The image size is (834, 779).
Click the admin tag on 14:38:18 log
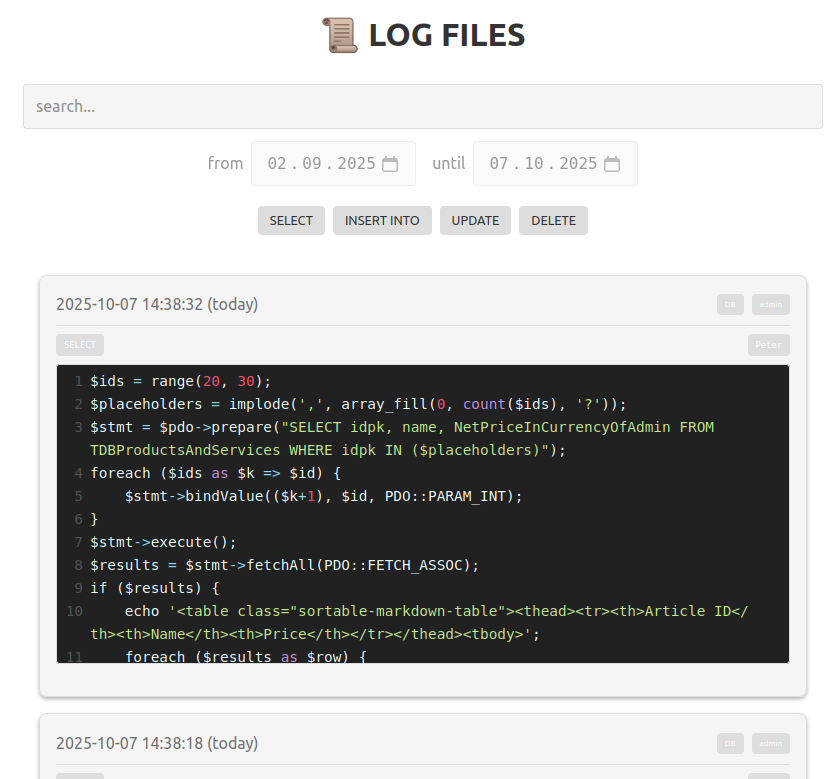click(771, 743)
